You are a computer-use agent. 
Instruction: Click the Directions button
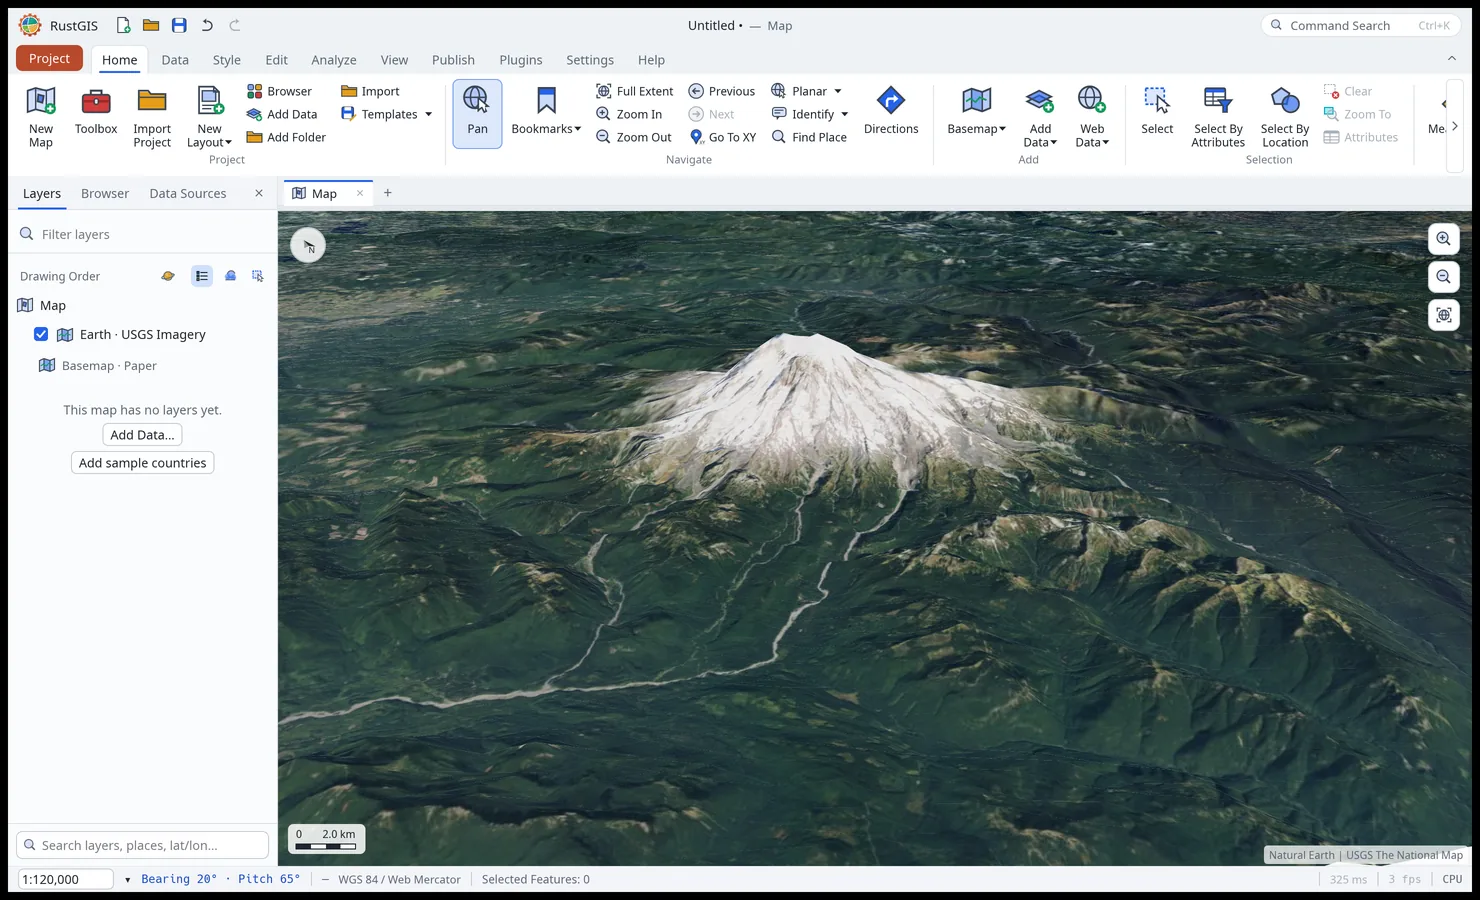click(891, 112)
